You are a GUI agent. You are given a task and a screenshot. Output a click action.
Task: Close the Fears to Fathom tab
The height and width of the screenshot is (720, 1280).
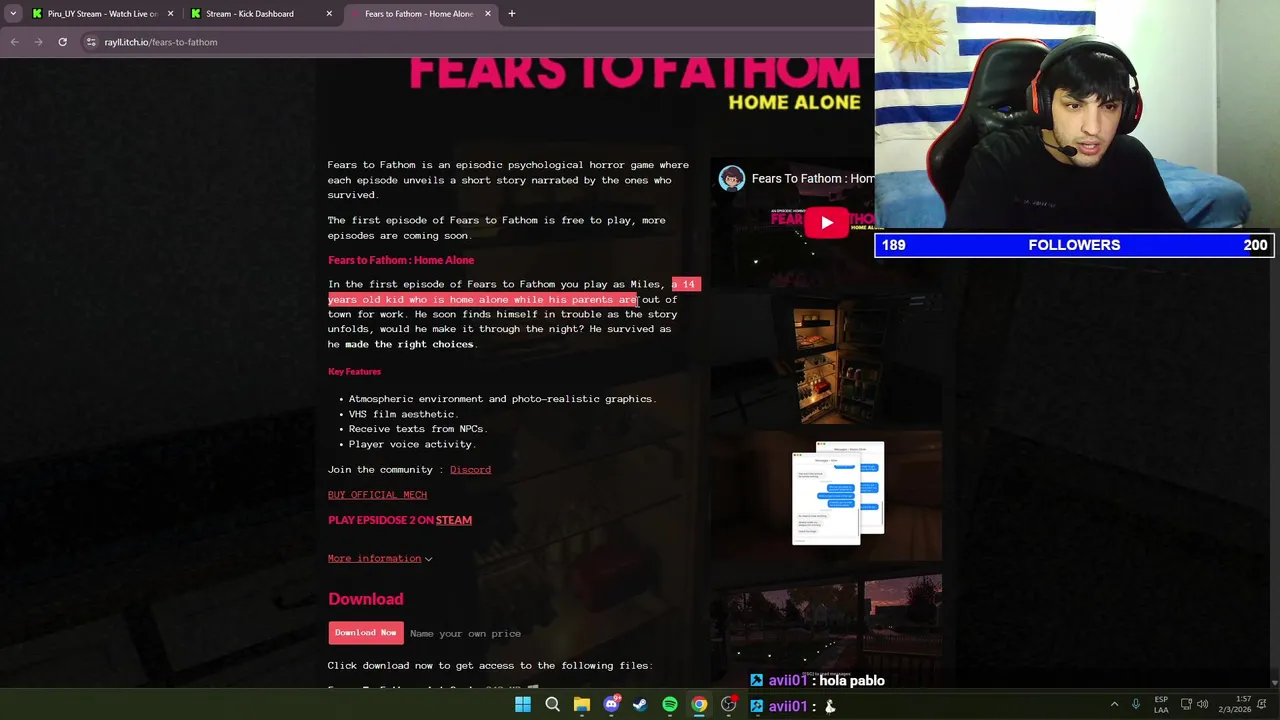(488, 14)
